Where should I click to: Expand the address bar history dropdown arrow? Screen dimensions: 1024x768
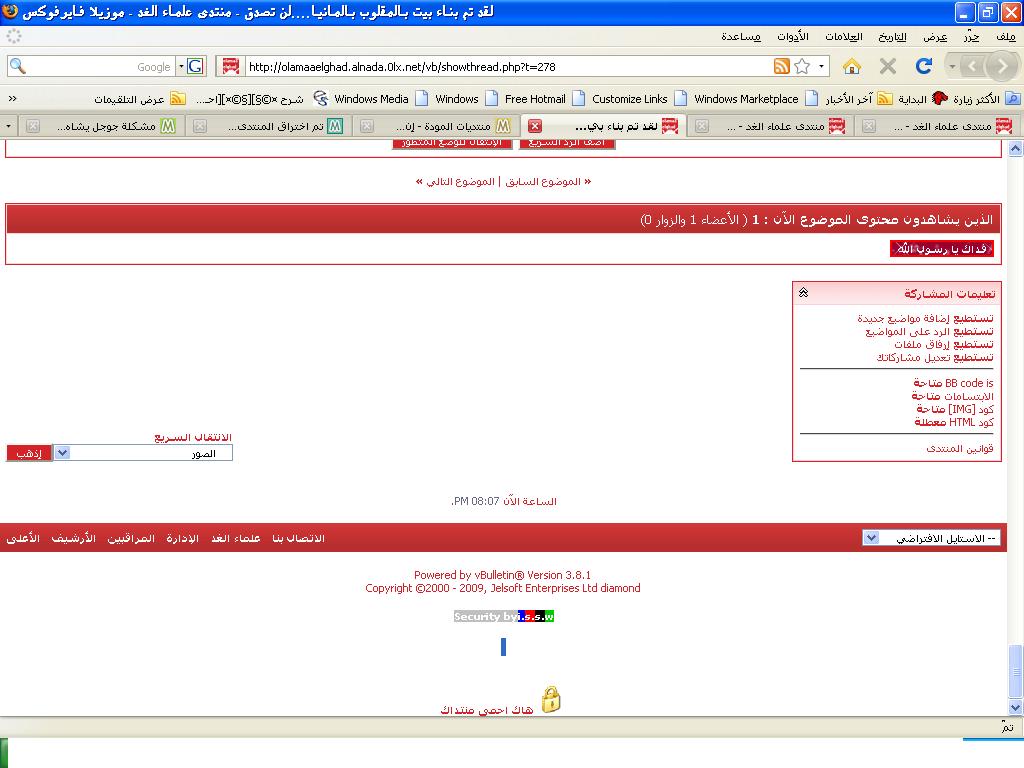pyautogui.click(x=822, y=66)
